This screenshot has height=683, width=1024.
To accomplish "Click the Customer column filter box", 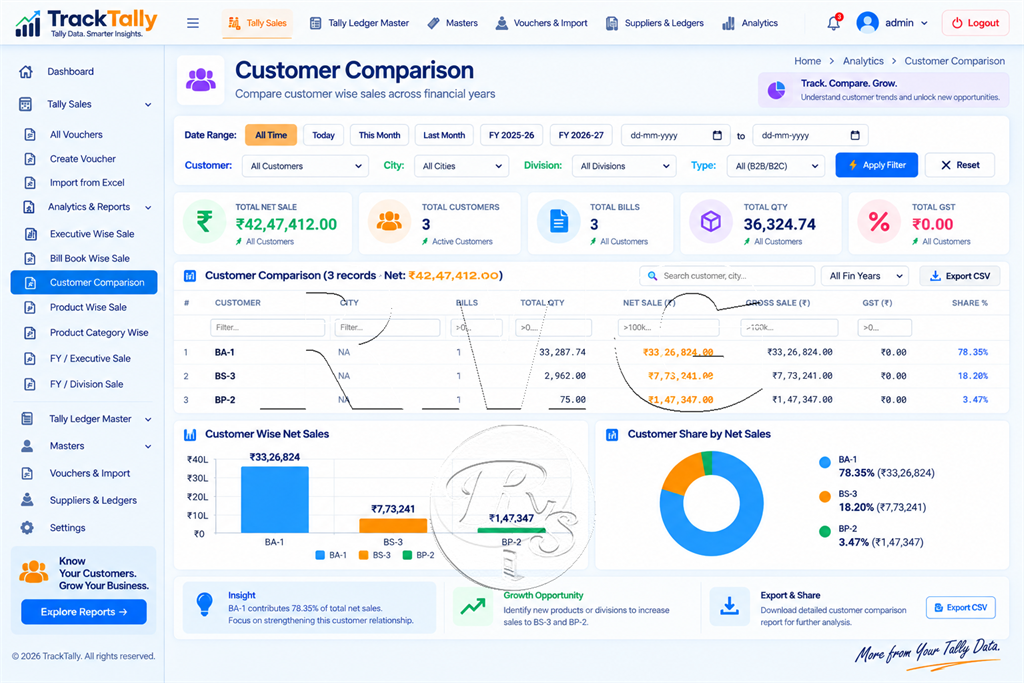I will click(267, 327).
